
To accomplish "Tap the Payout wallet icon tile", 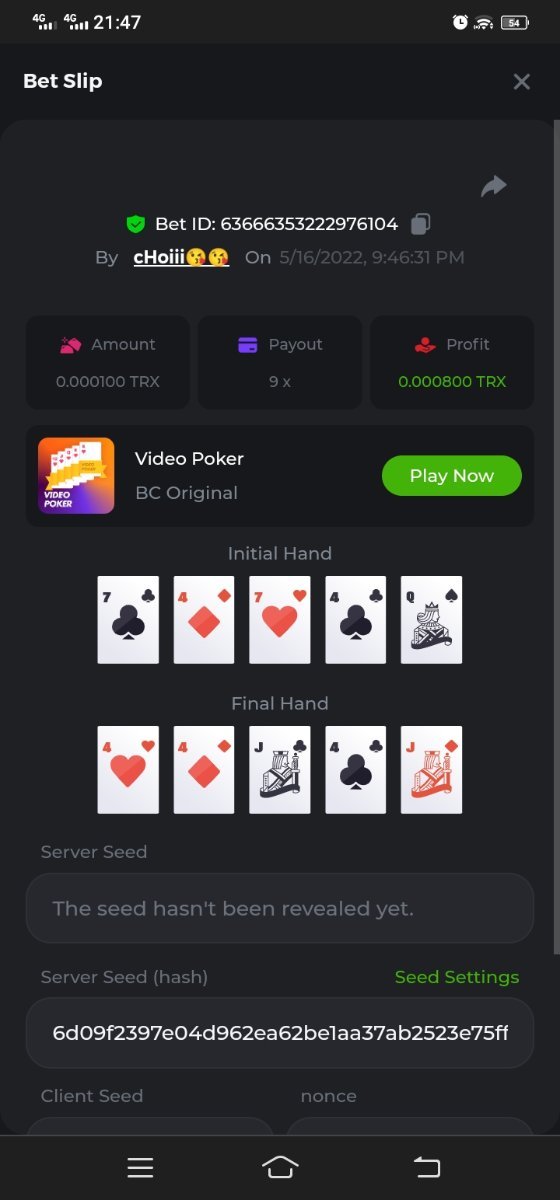I will 280,362.
